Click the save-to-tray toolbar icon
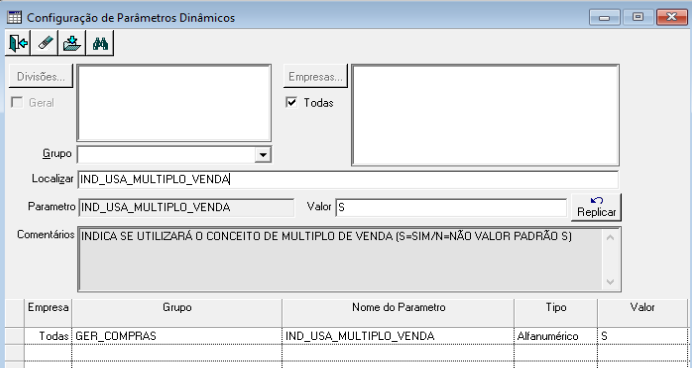The image size is (692, 368). pyautogui.click(x=72, y=43)
